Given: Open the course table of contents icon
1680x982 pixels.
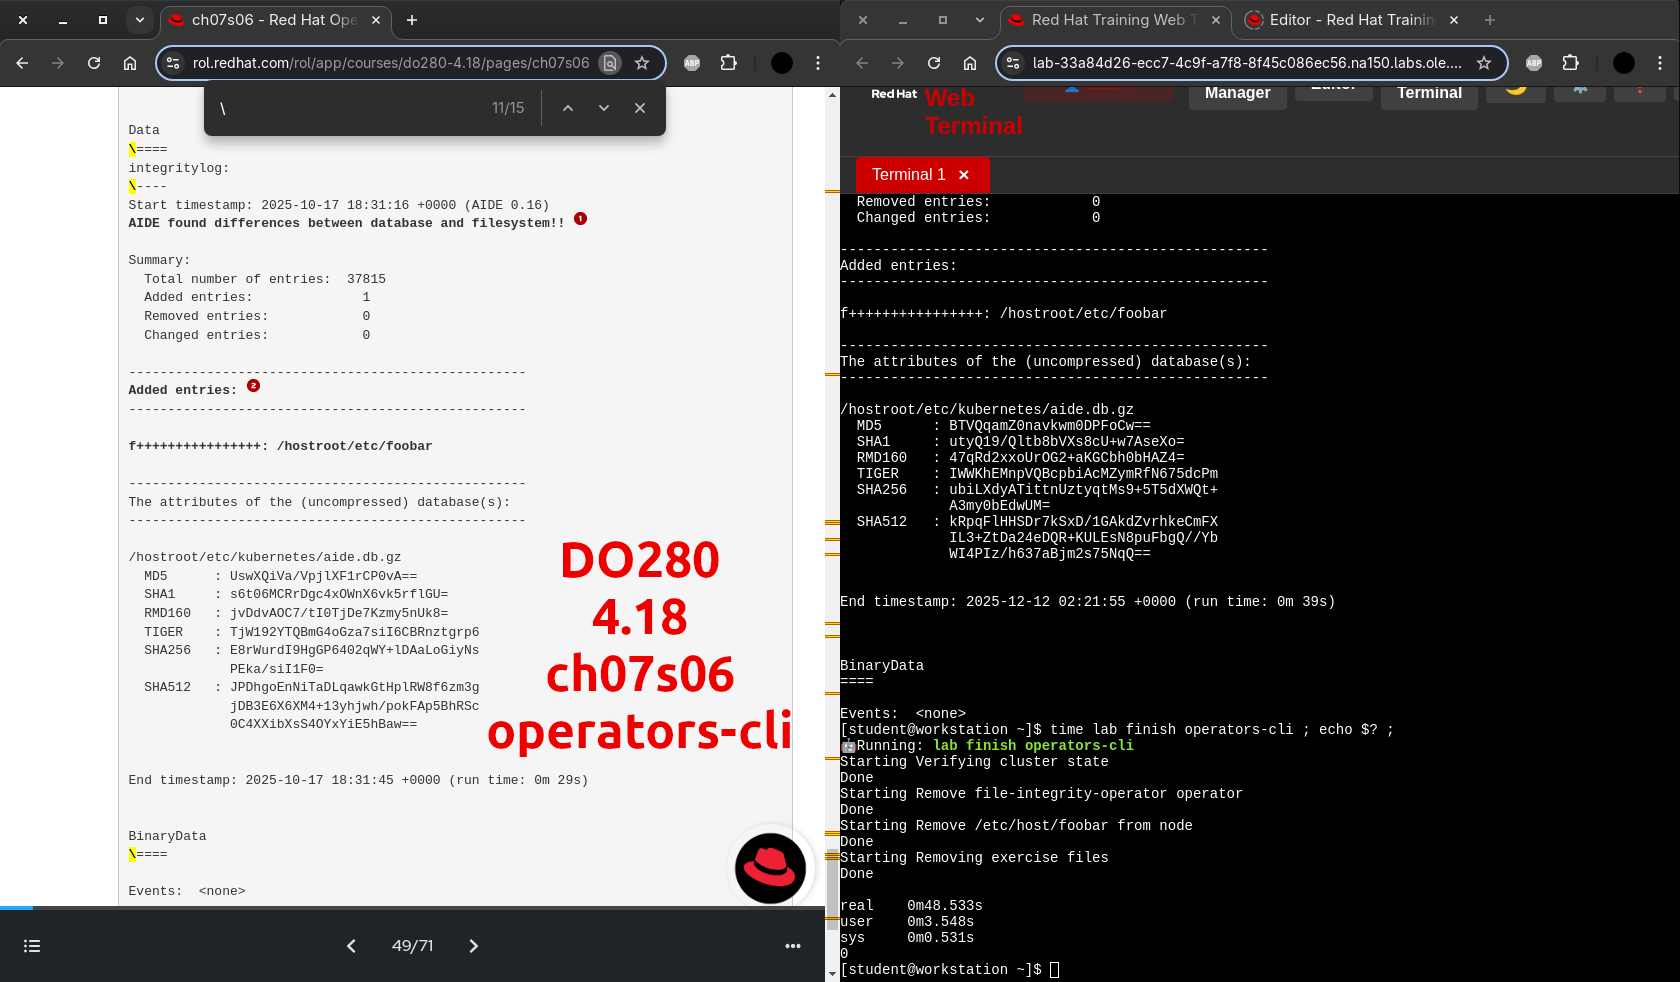Looking at the screenshot, I should (32, 946).
